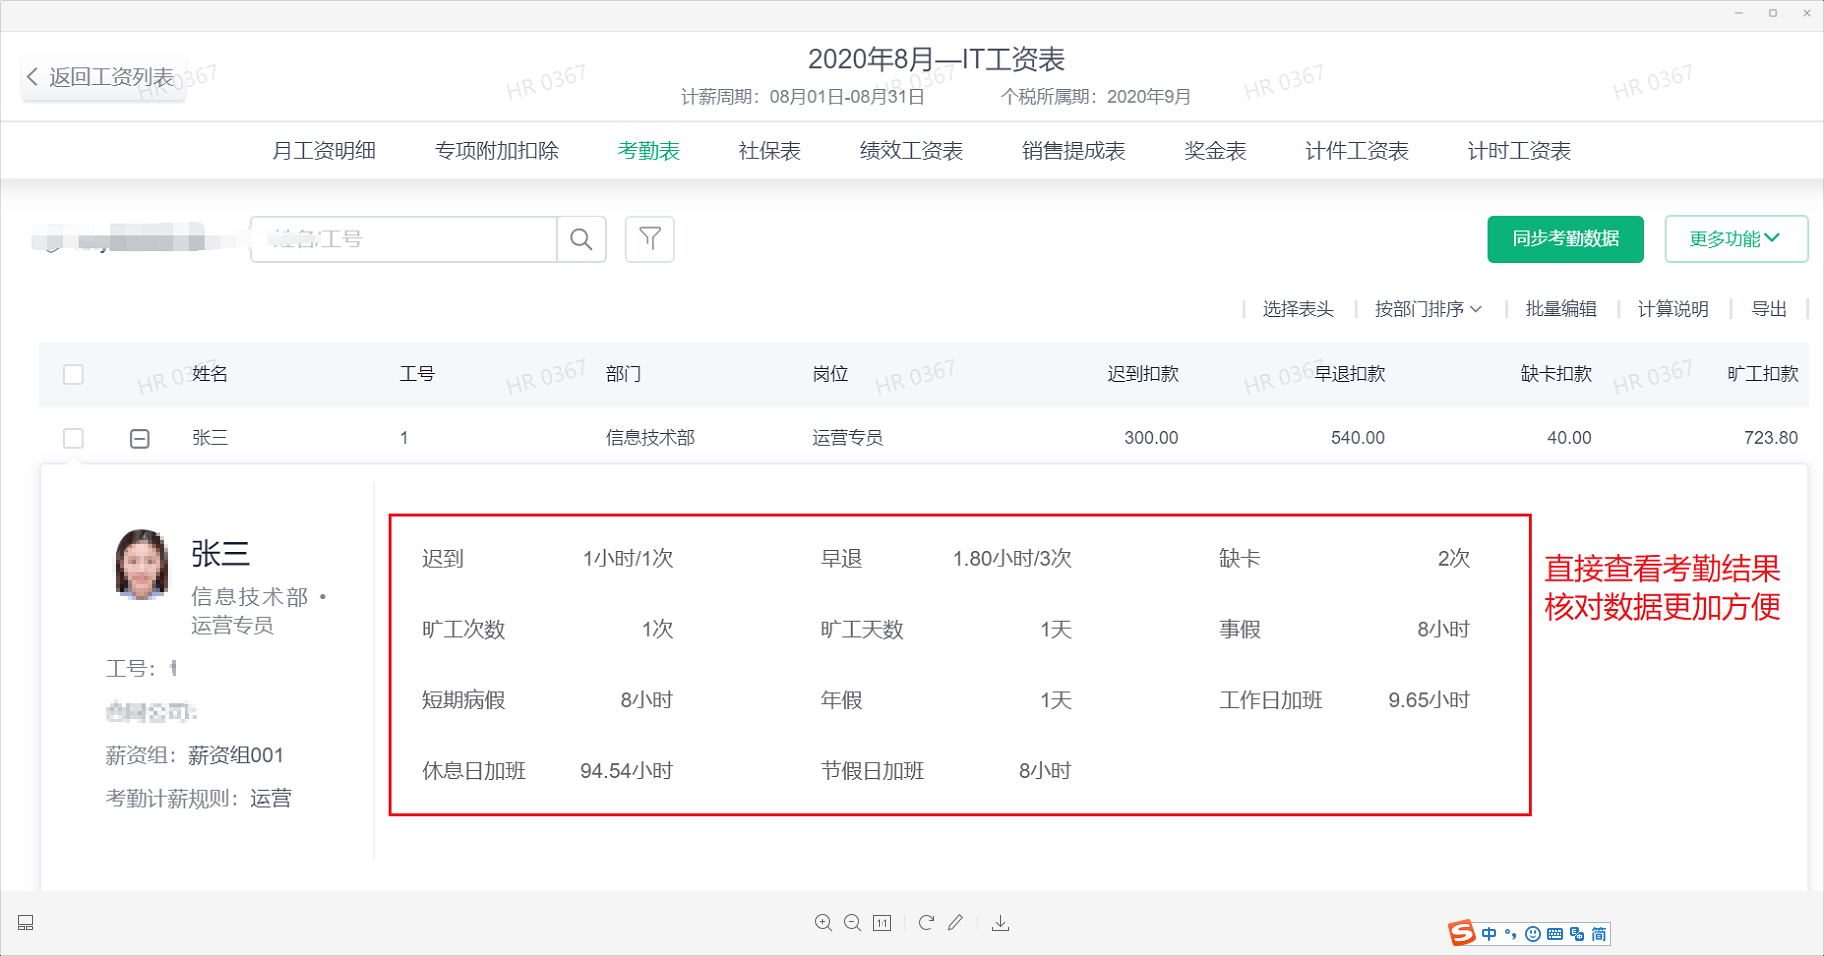Click Sogou input method S icon
The width and height of the screenshot is (1824, 956).
tap(1462, 933)
